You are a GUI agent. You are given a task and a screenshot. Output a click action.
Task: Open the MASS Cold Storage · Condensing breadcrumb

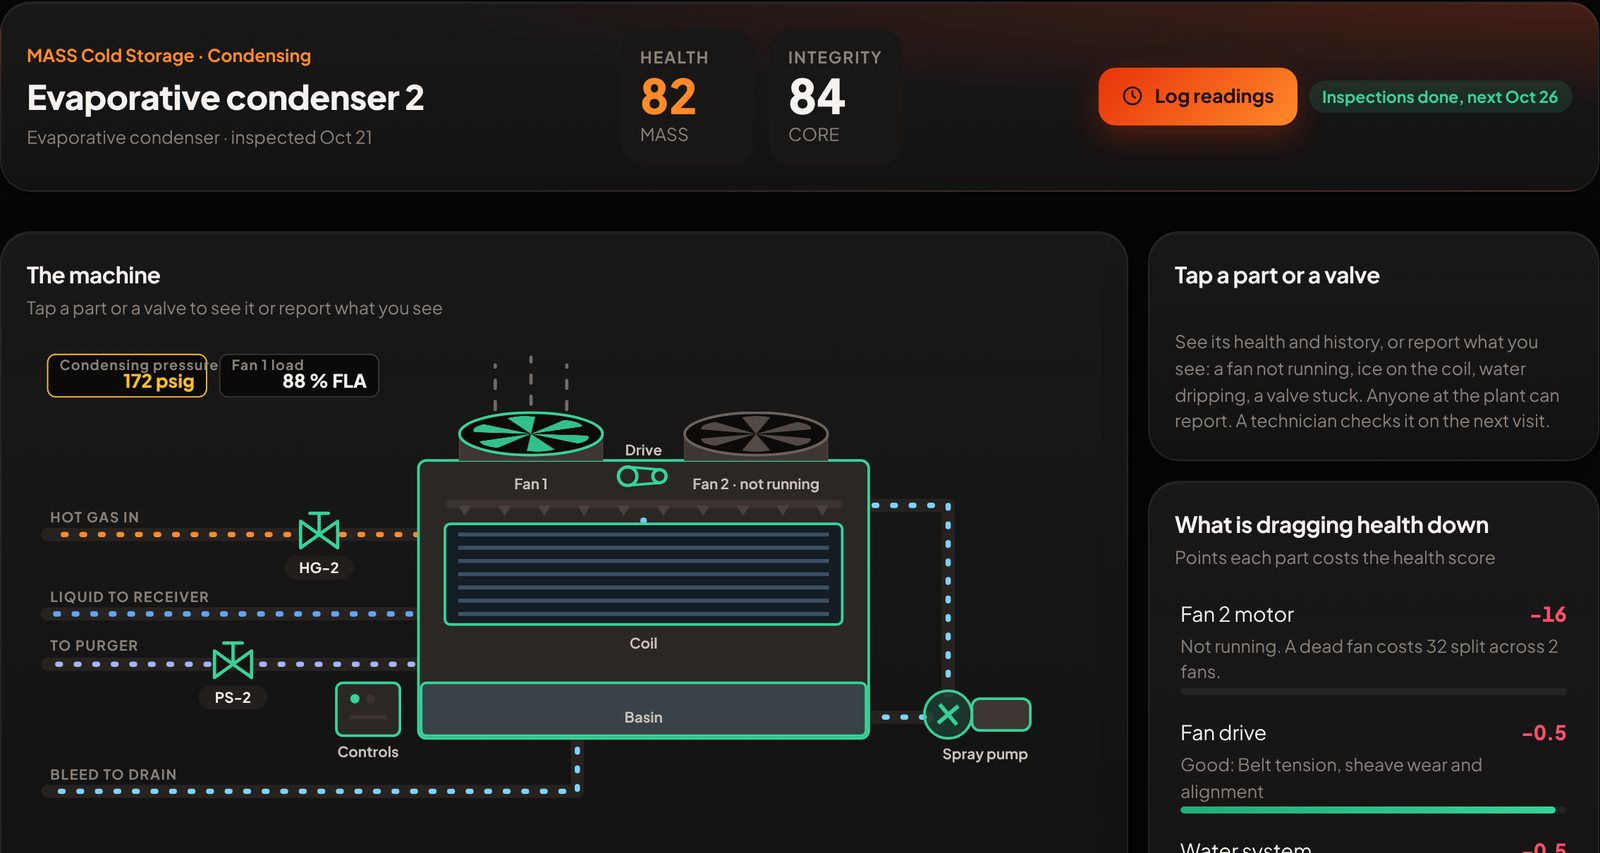pos(169,56)
